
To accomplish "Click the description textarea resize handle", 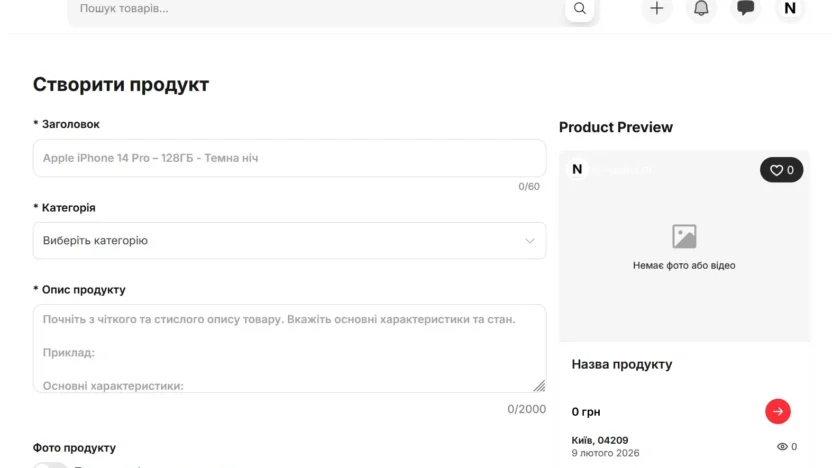I will [539, 385].
